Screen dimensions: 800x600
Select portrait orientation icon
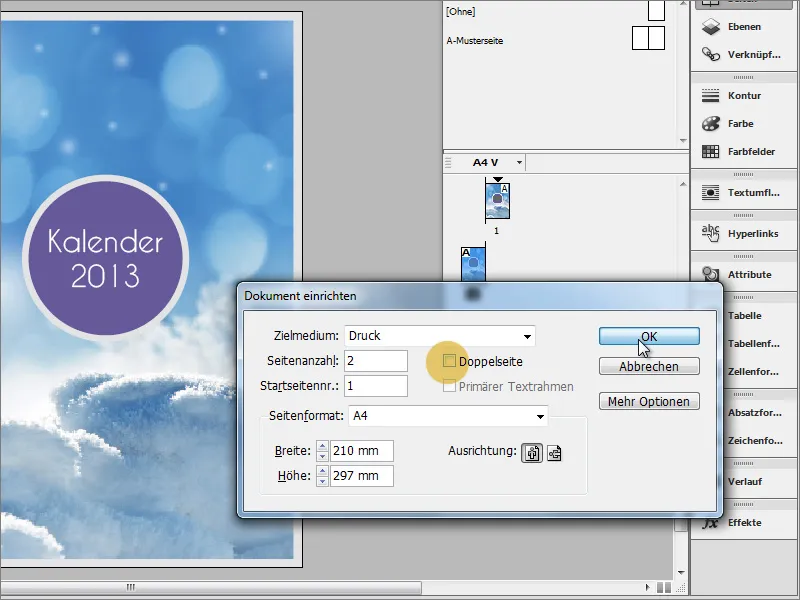pyautogui.click(x=532, y=453)
